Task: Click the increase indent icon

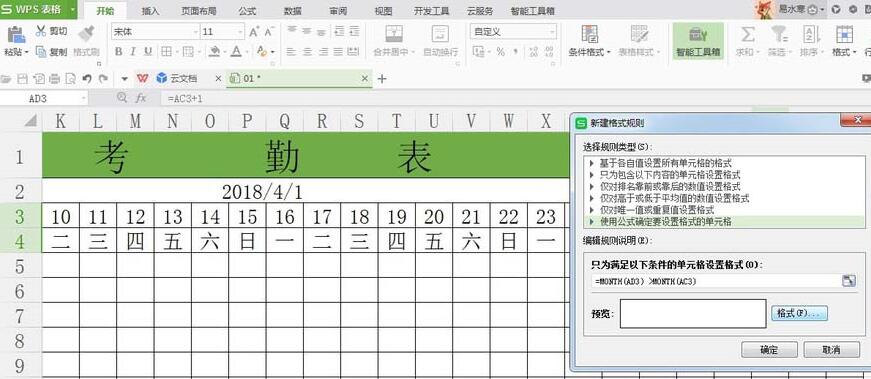Action: tap(354, 31)
